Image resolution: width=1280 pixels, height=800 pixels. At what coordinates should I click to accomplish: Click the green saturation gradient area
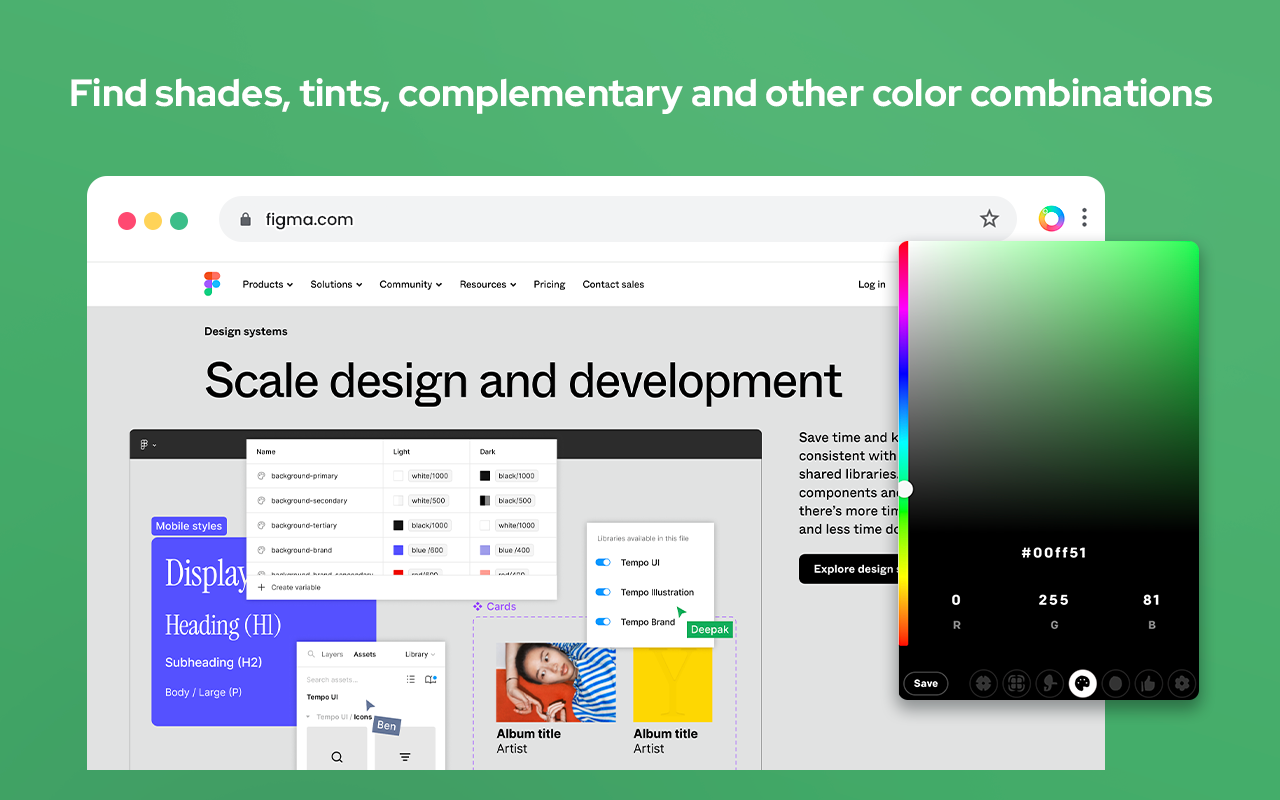tap(1053, 385)
